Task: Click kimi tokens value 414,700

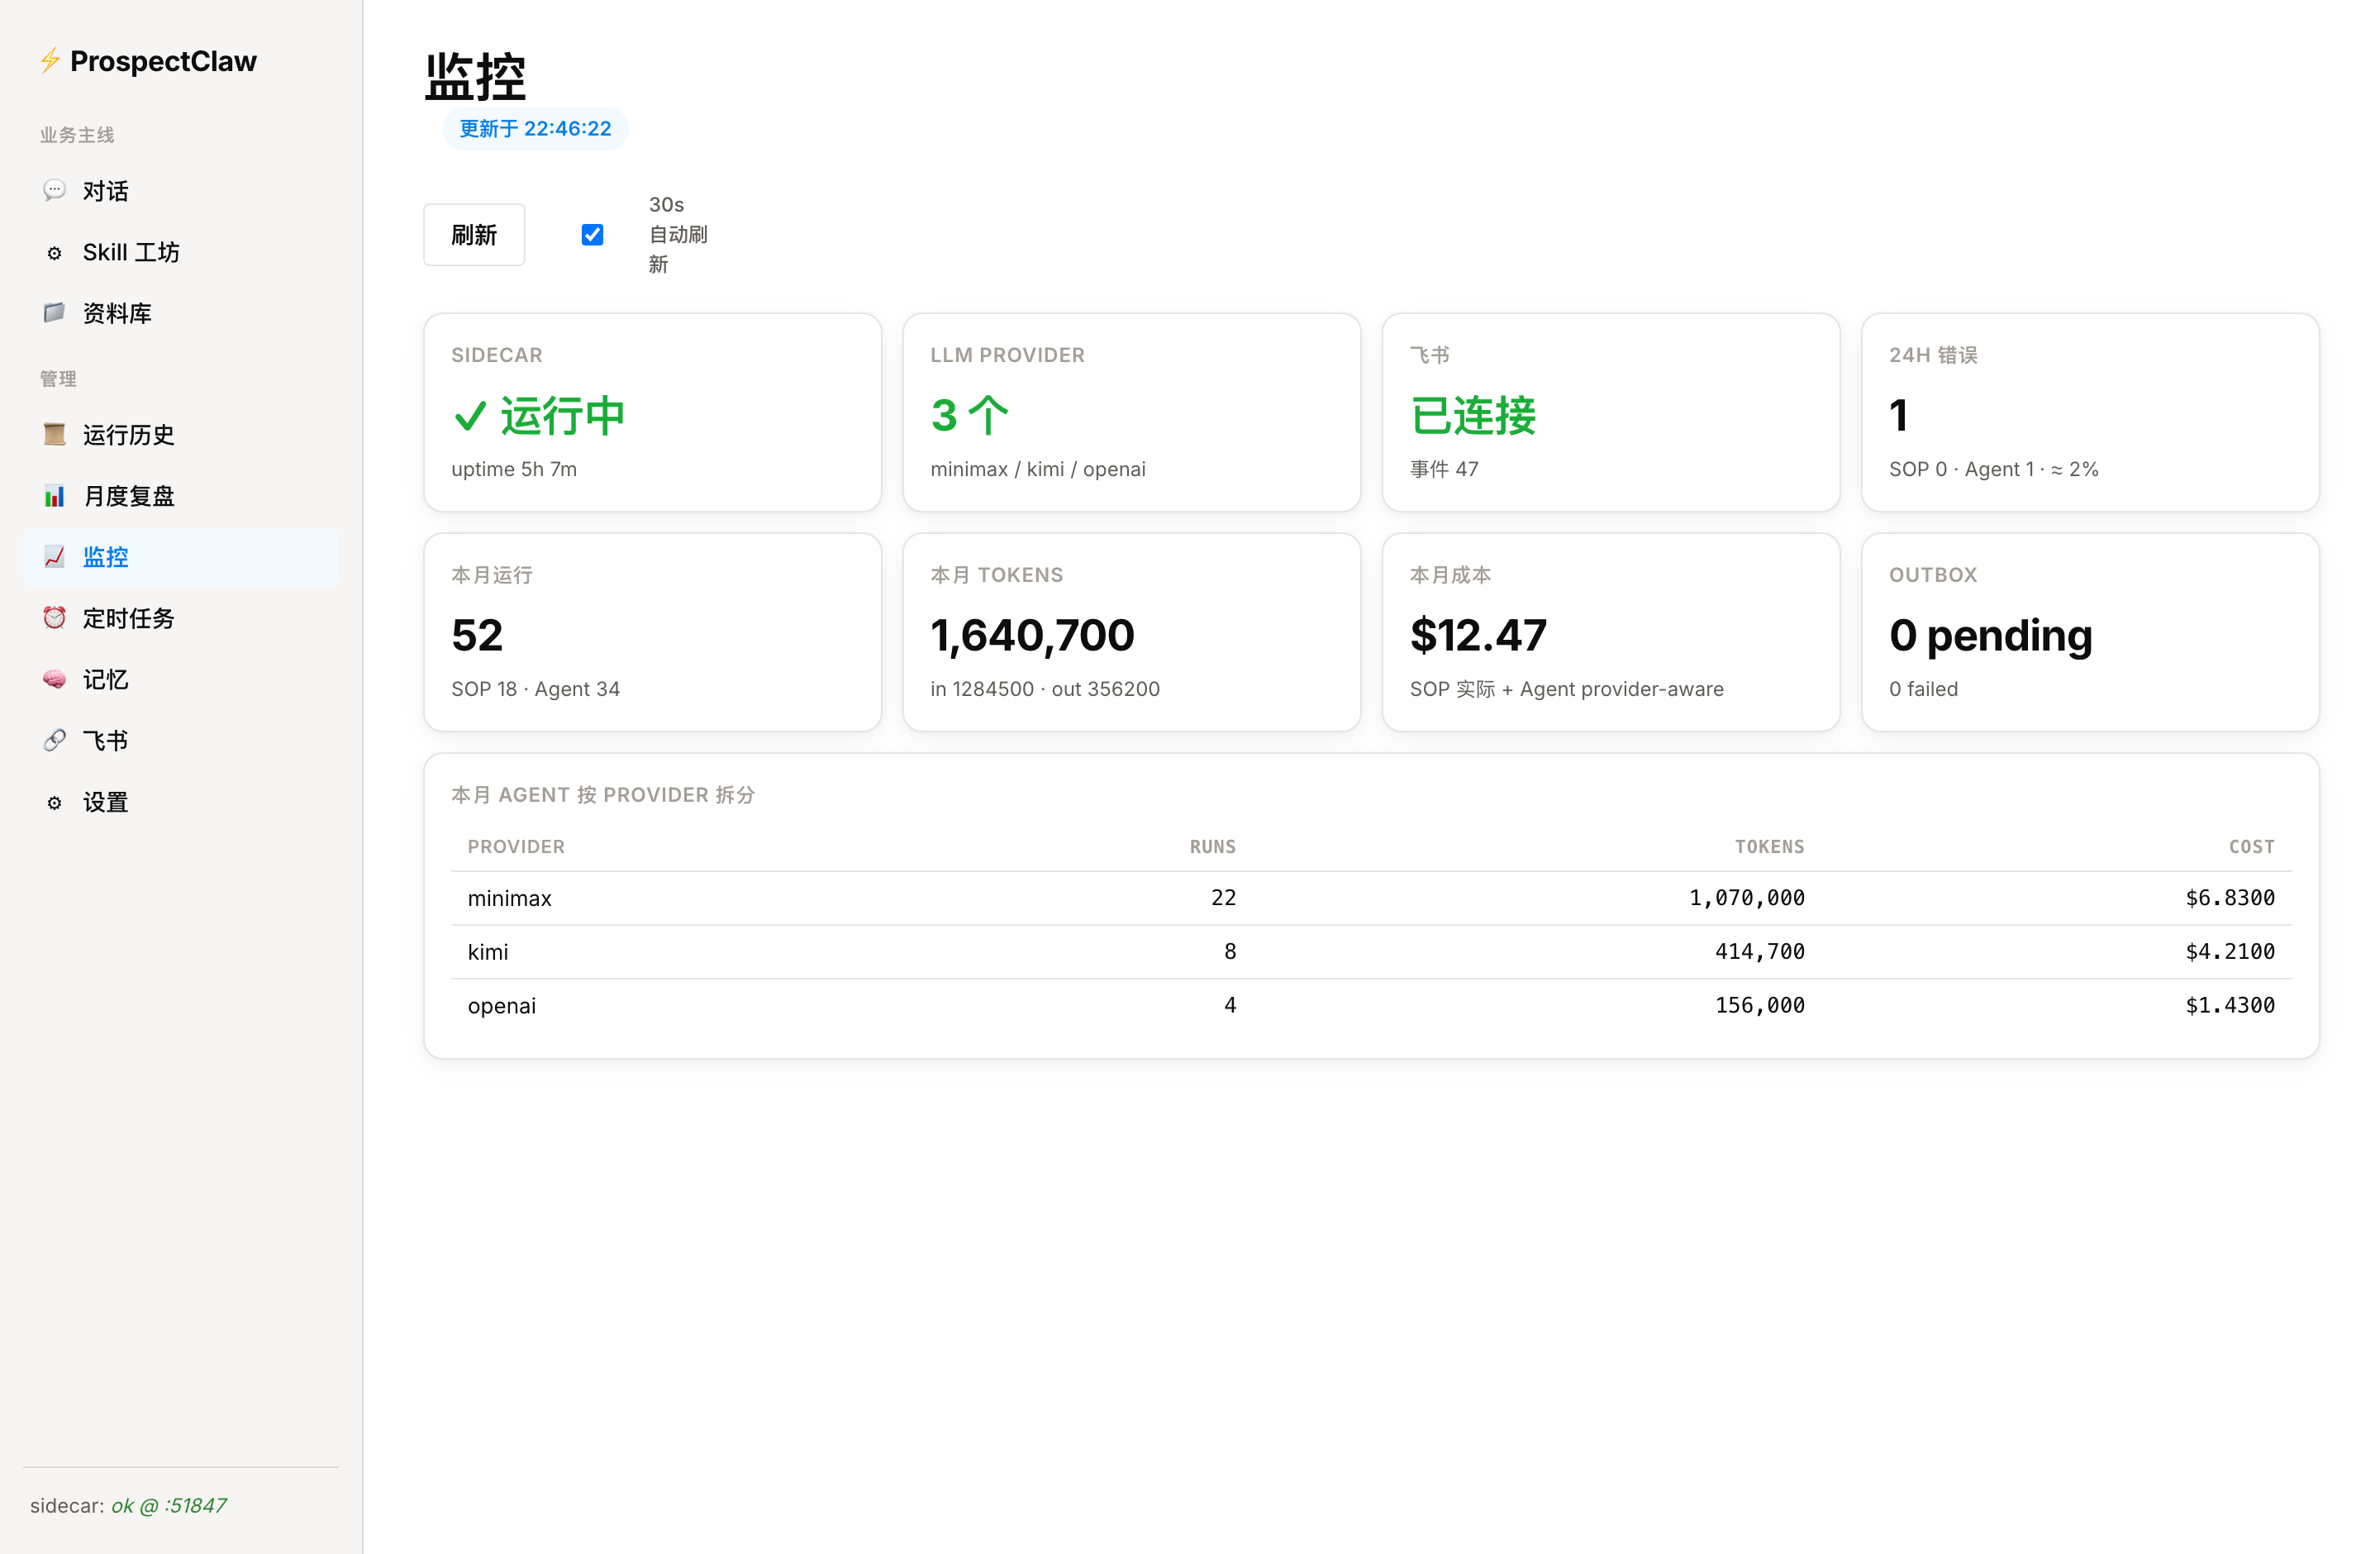Action: (x=1760, y=952)
